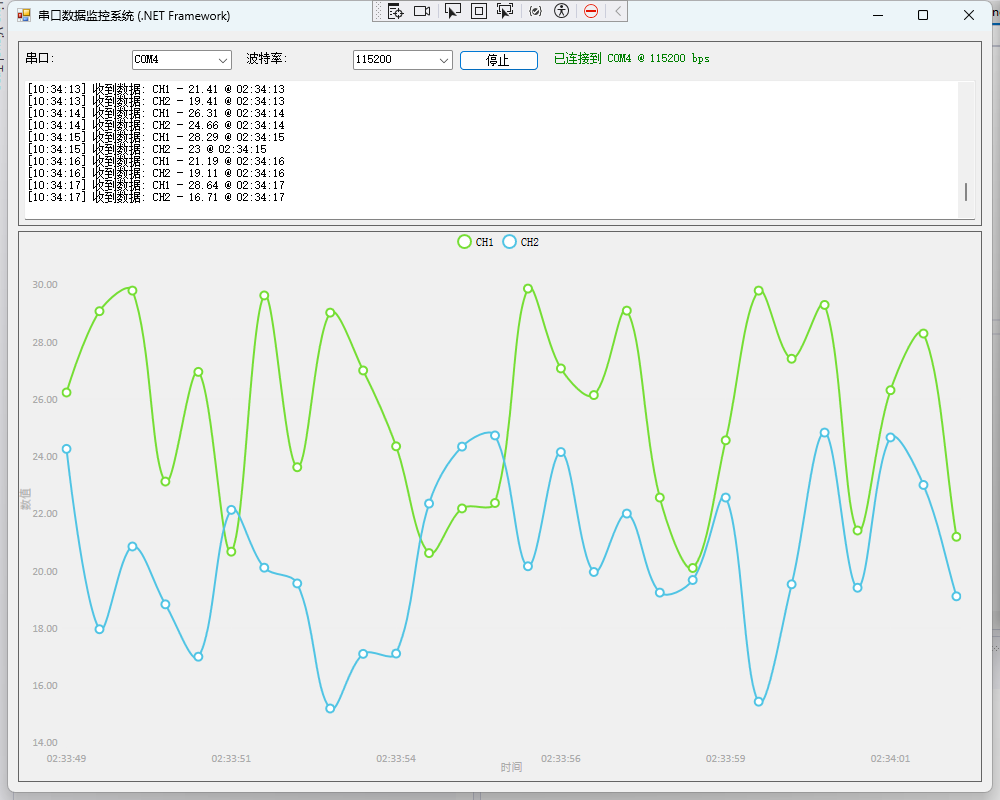Image resolution: width=1000 pixels, height=800 pixels.
Task: Click the app icon in title bar
Action: pos(24,15)
